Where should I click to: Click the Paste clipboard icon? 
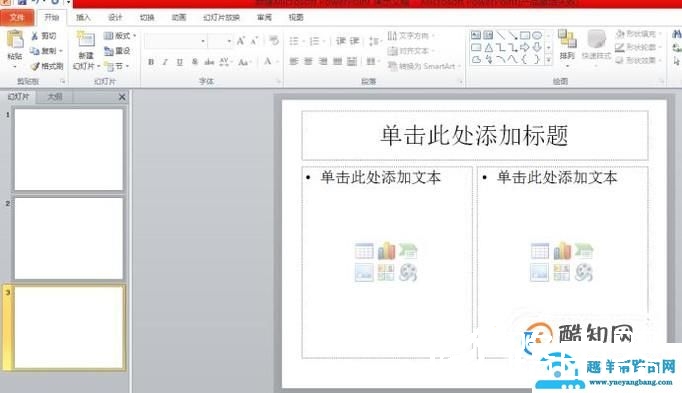click(x=15, y=40)
